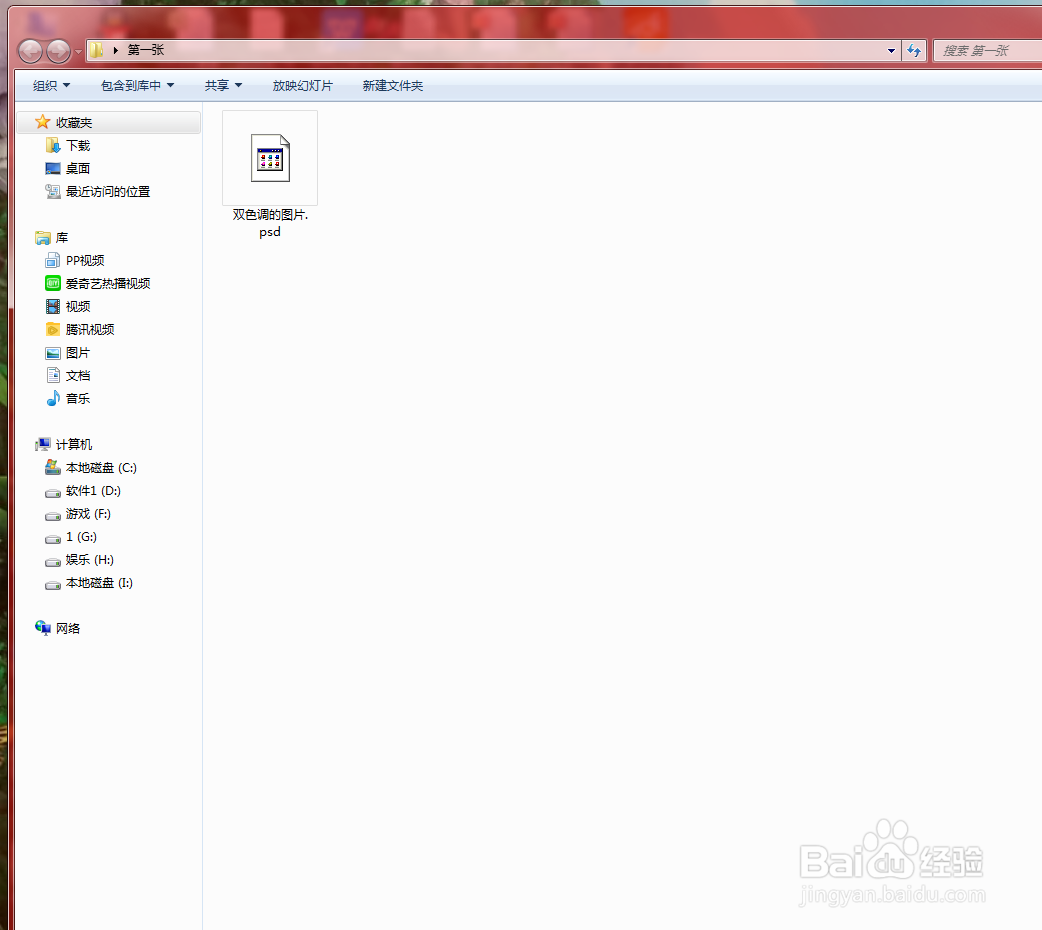Screen dimensions: 1042x930
Task: Open 桌面 in favorites
Action: (78, 169)
